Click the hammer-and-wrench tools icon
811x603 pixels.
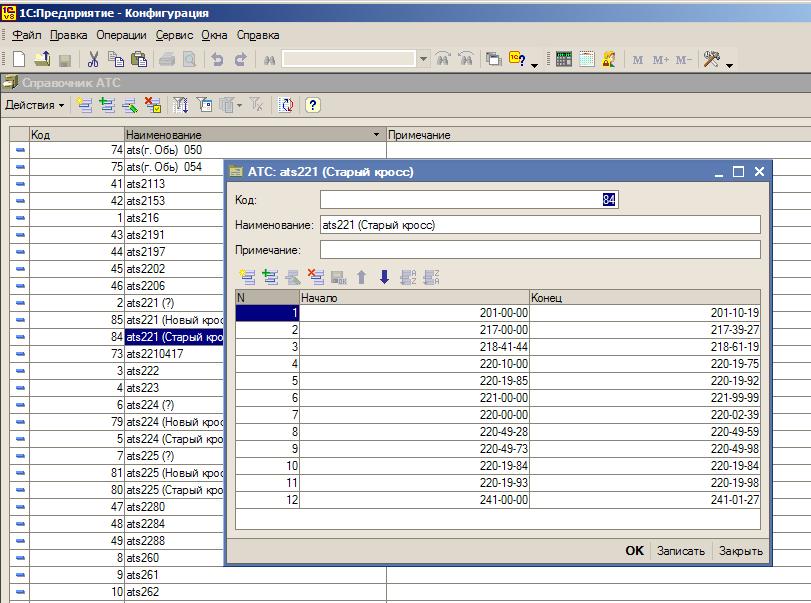[712, 59]
